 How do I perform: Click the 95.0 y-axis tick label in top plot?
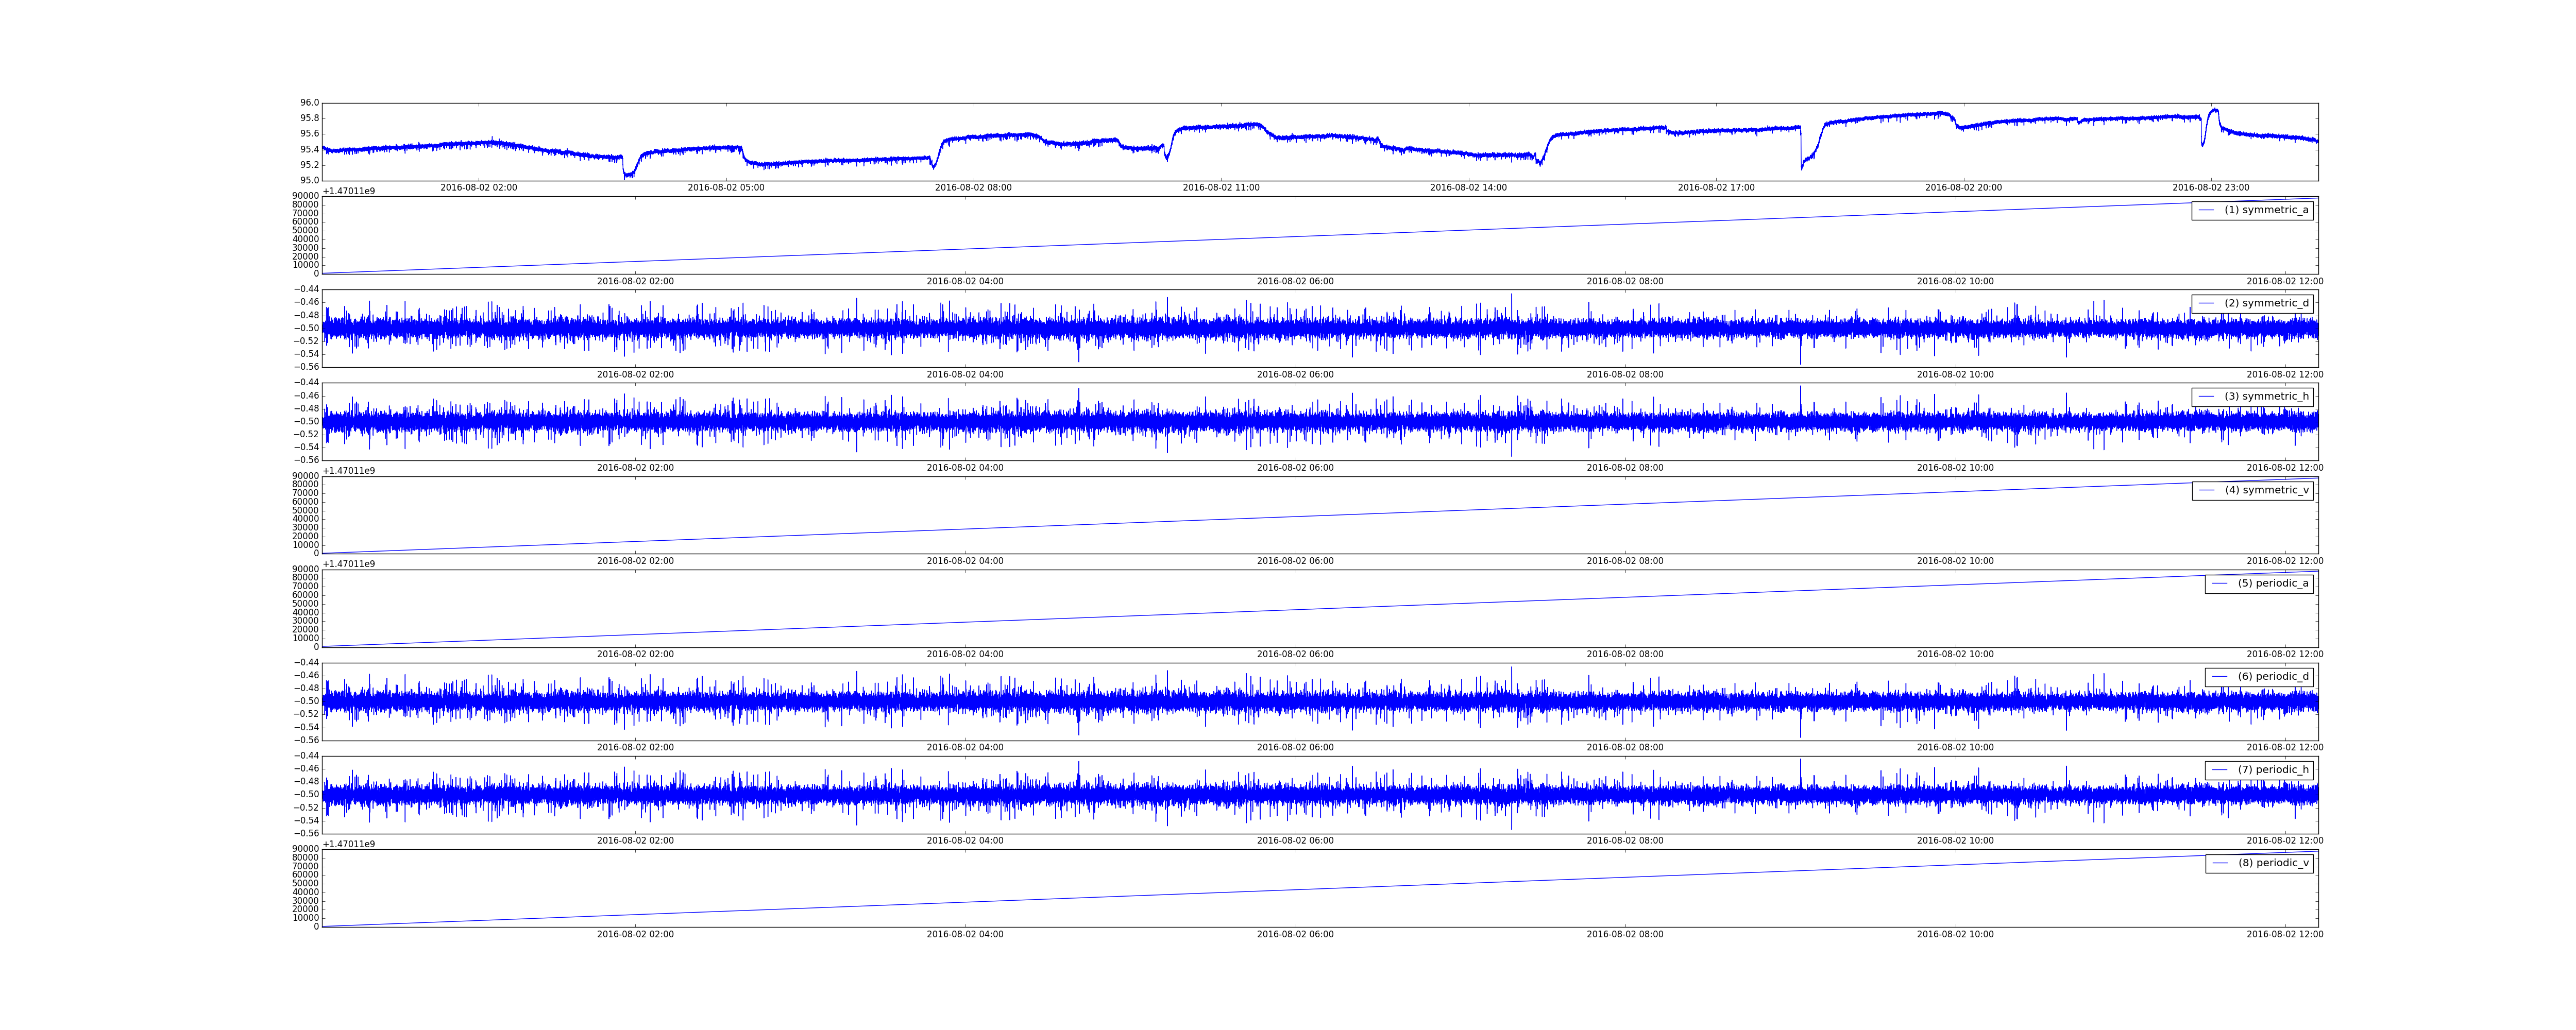pyautogui.click(x=309, y=181)
